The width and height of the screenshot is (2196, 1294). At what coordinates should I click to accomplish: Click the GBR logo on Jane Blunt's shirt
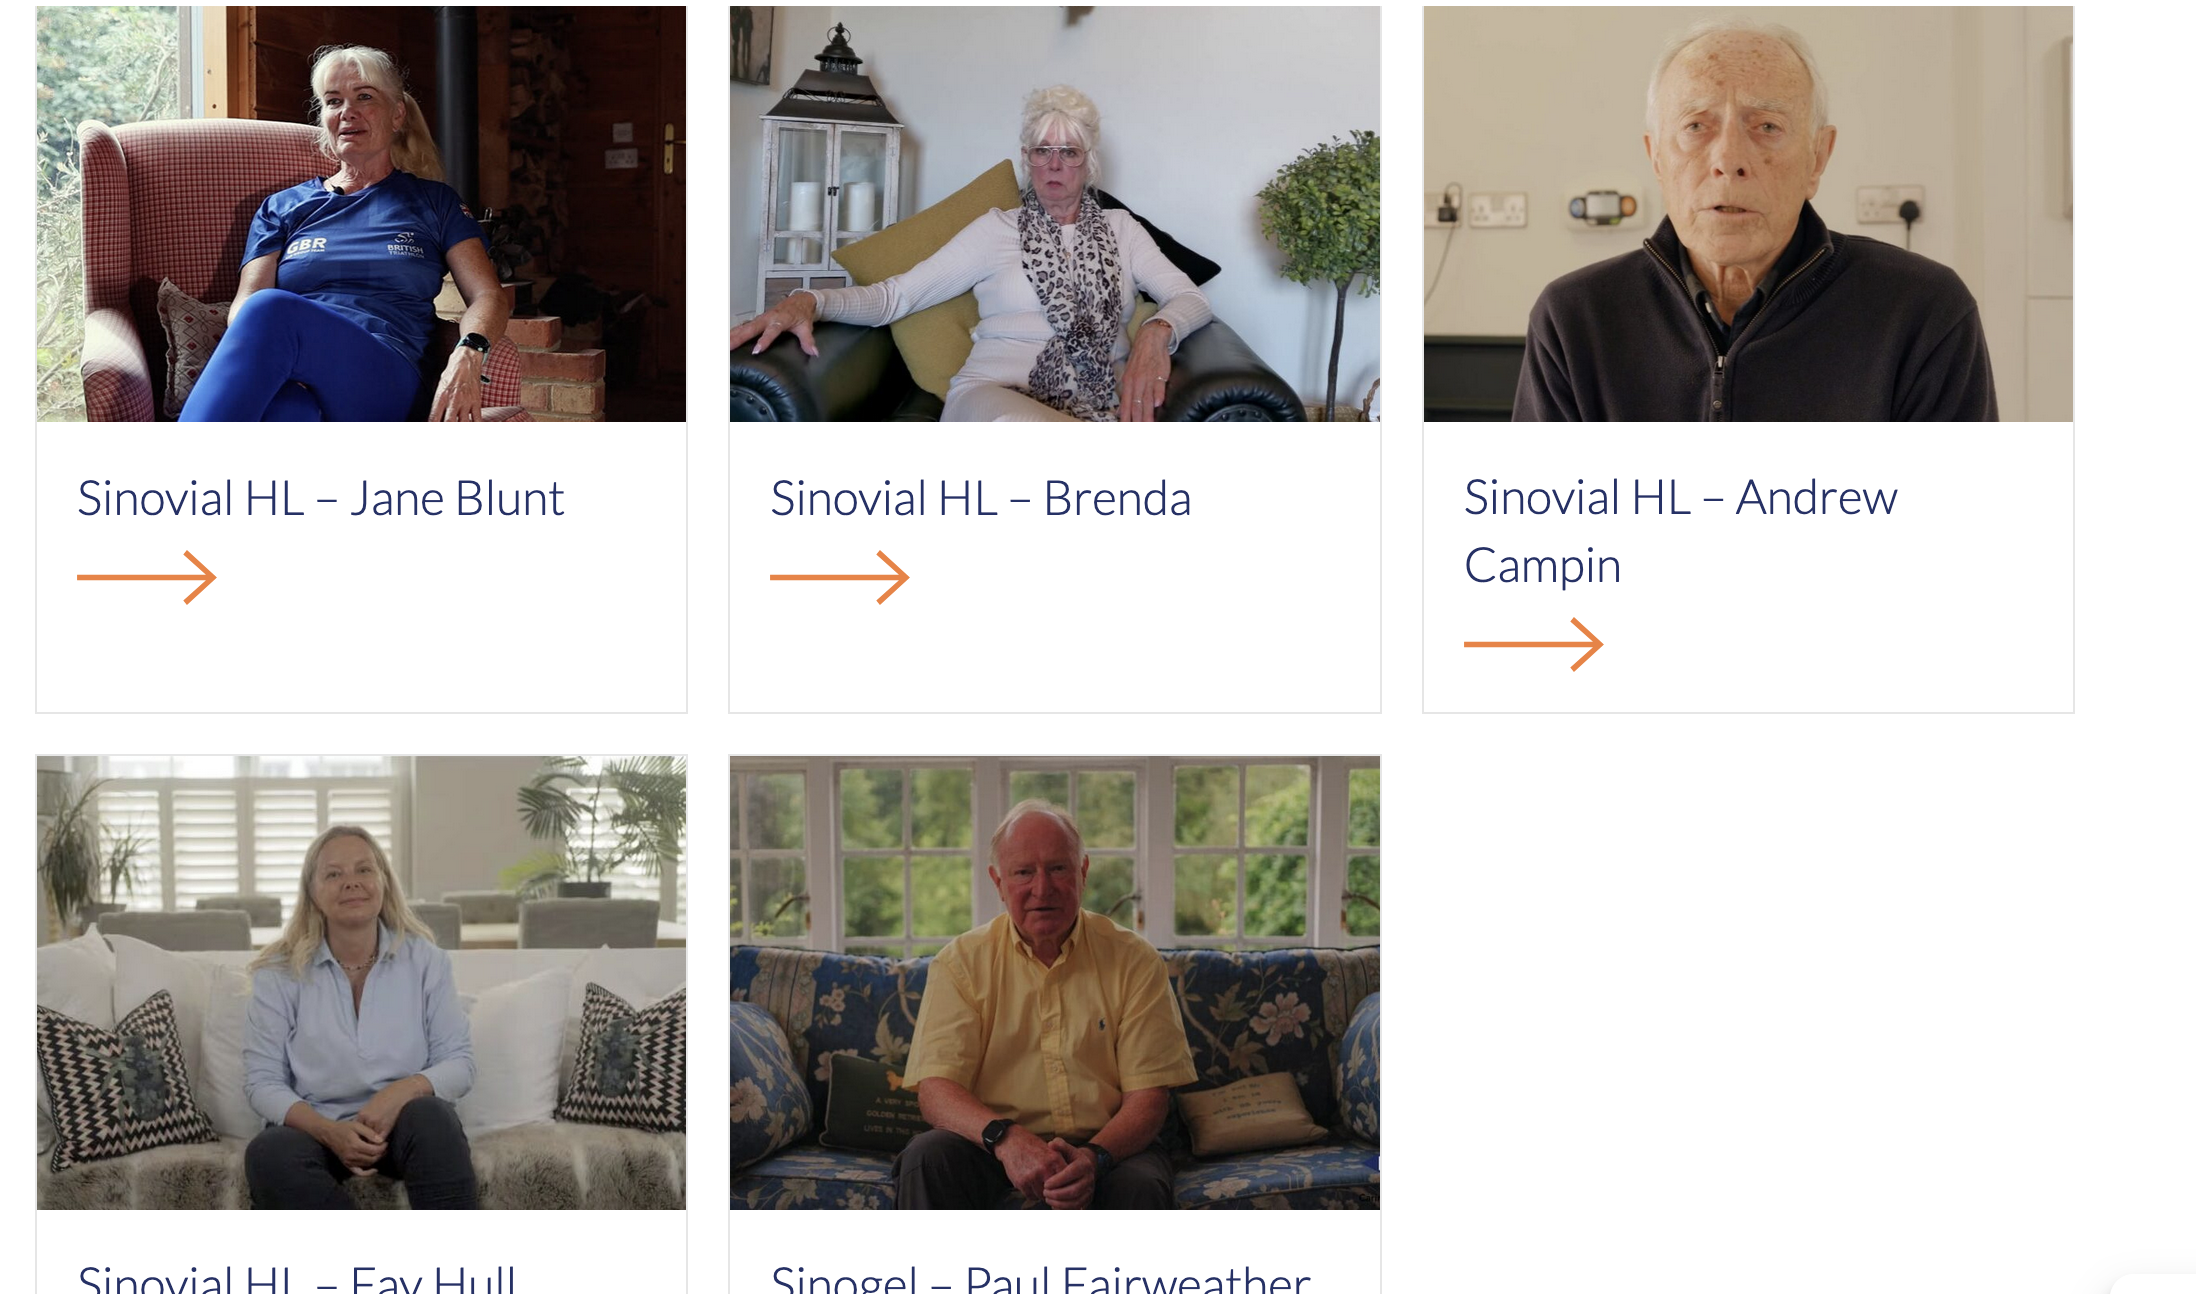coord(306,245)
